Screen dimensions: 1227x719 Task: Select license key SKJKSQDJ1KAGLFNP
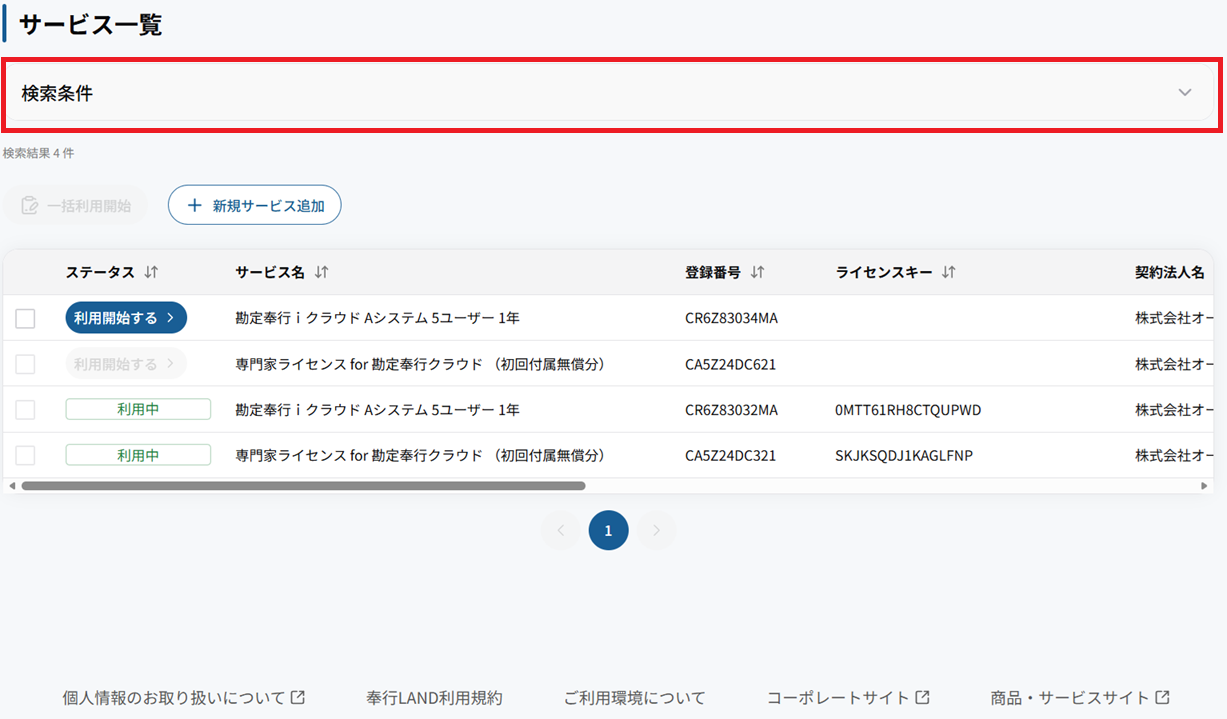click(x=904, y=456)
